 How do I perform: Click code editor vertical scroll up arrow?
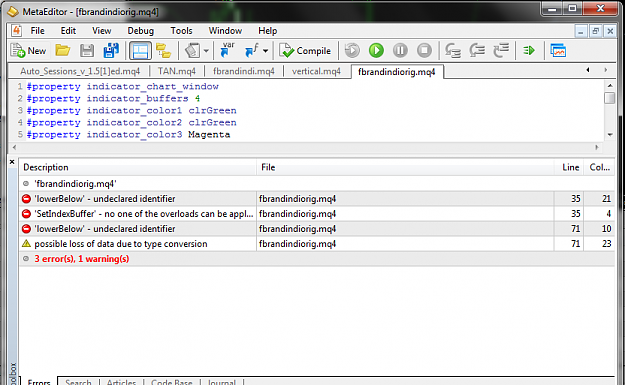click(609, 85)
